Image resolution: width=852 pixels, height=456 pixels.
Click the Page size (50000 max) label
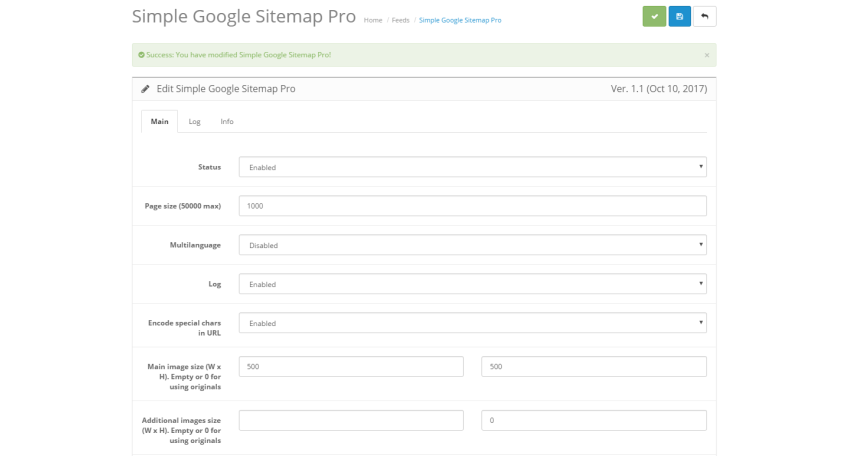(x=183, y=206)
